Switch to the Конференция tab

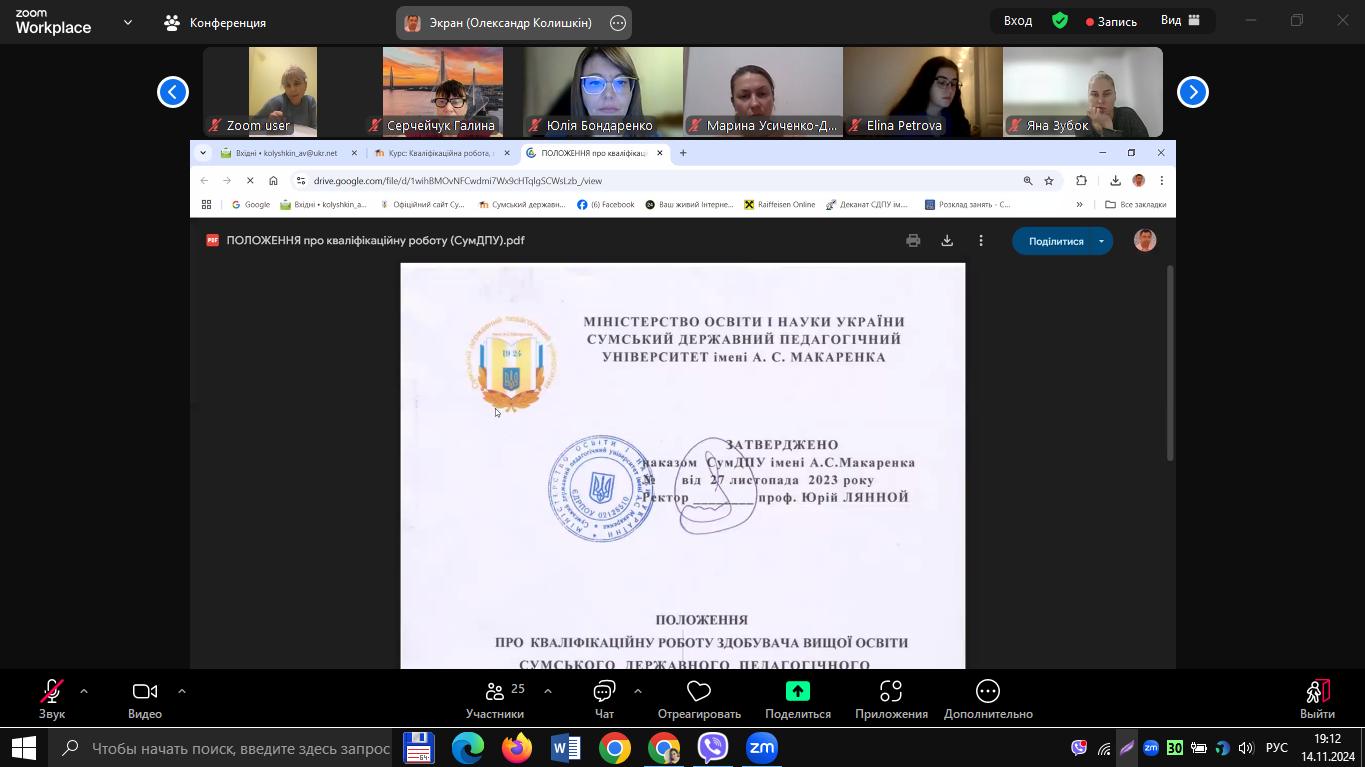(216, 22)
